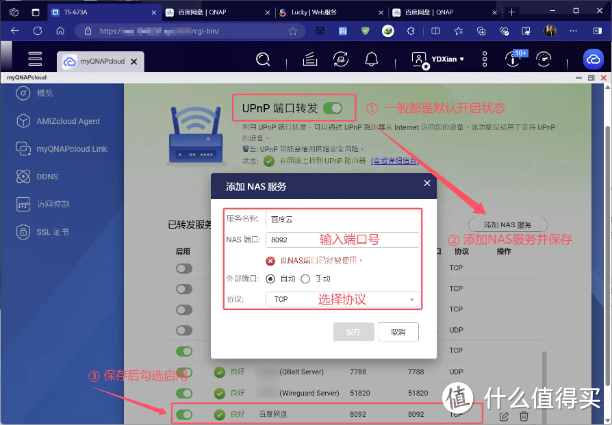612x425 pixels.
Task: Click the 添加 NAS 服务 button
Action: click(x=508, y=225)
